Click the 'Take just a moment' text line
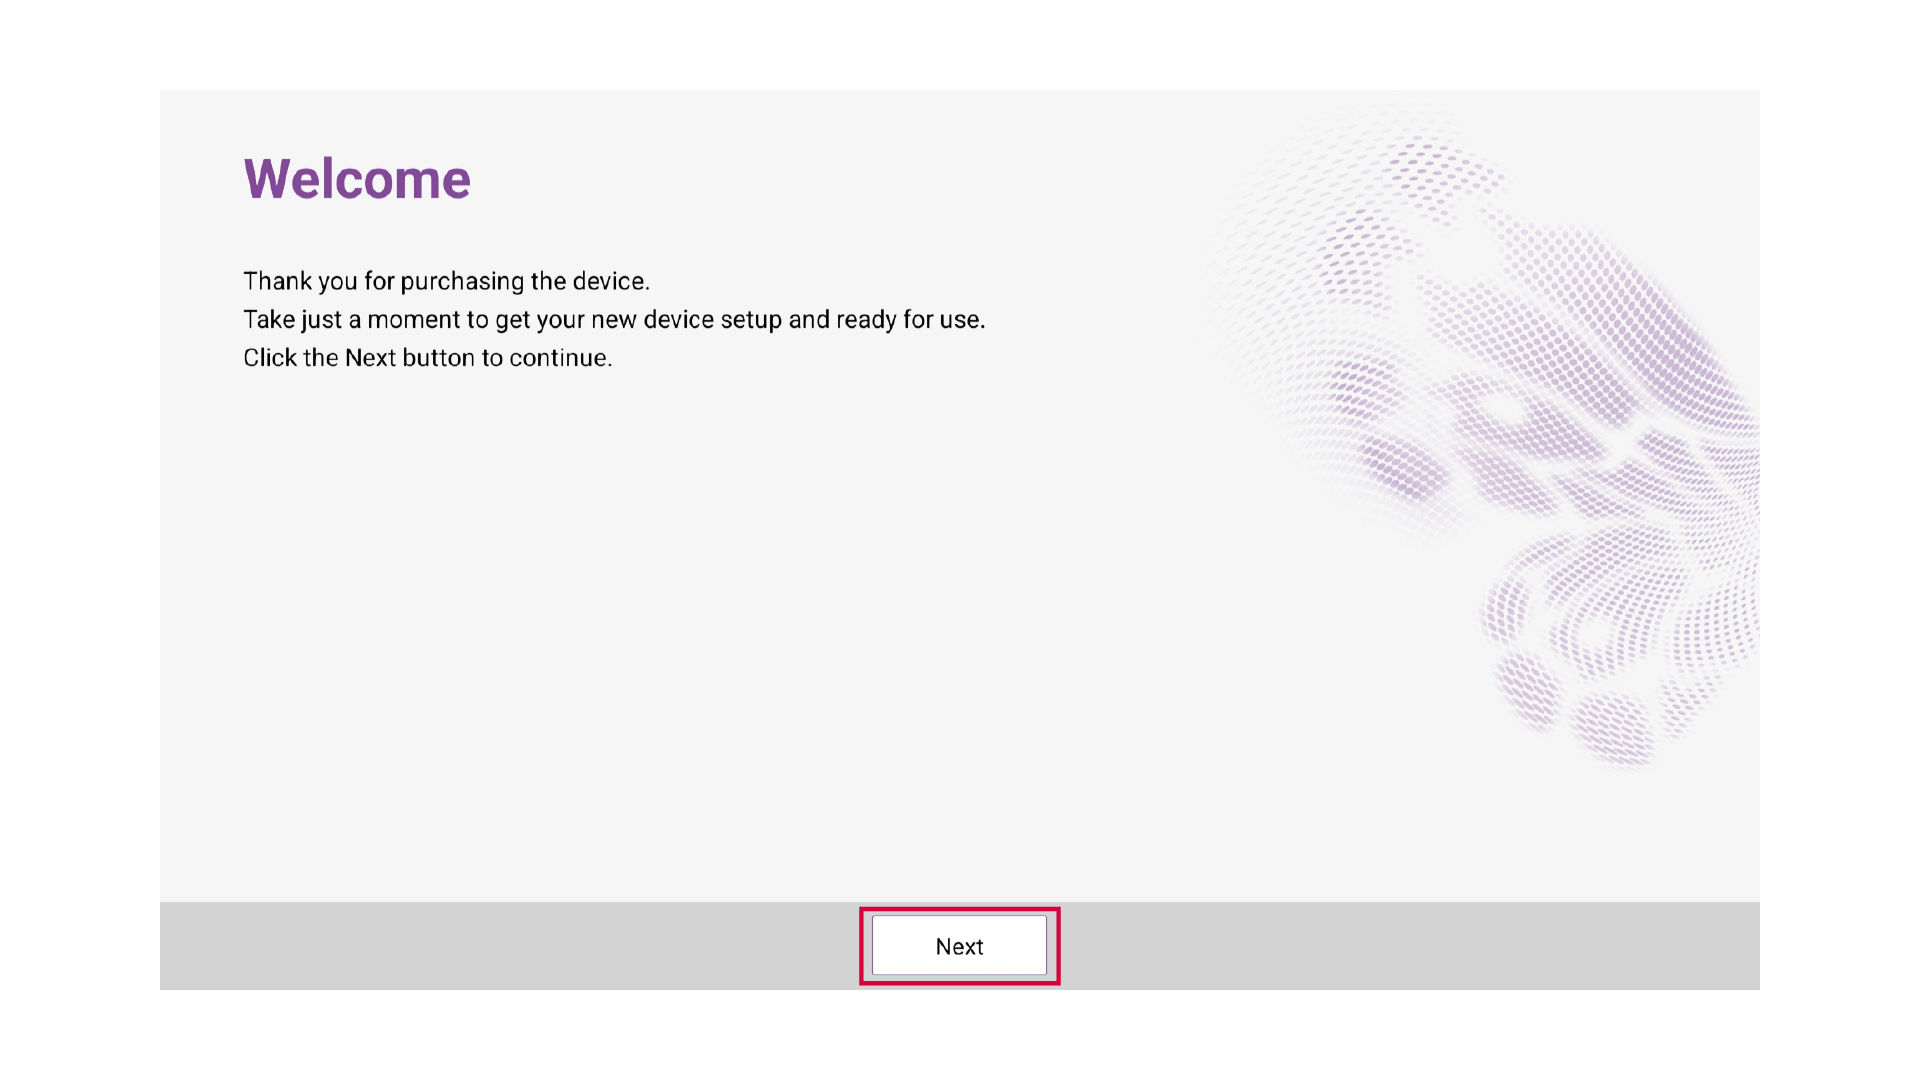The image size is (1920, 1081). coord(613,320)
